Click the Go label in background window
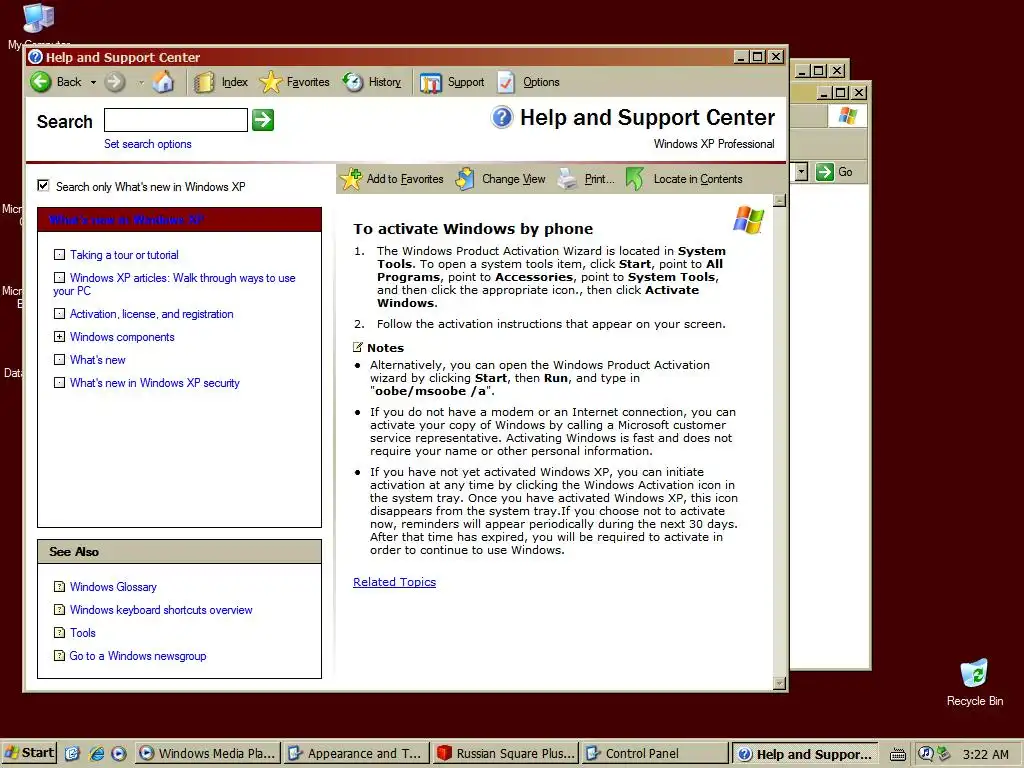This screenshot has width=1024, height=768. click(x=845, y=172)
